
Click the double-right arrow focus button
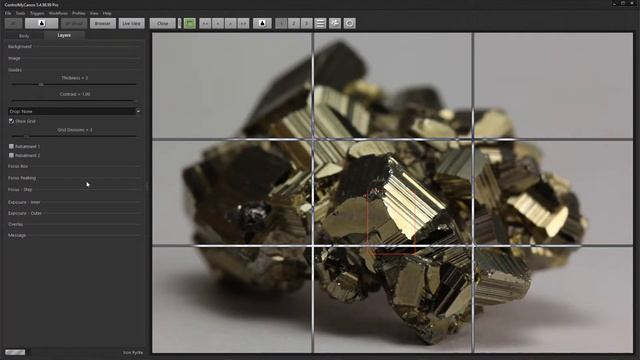(243, 23)
